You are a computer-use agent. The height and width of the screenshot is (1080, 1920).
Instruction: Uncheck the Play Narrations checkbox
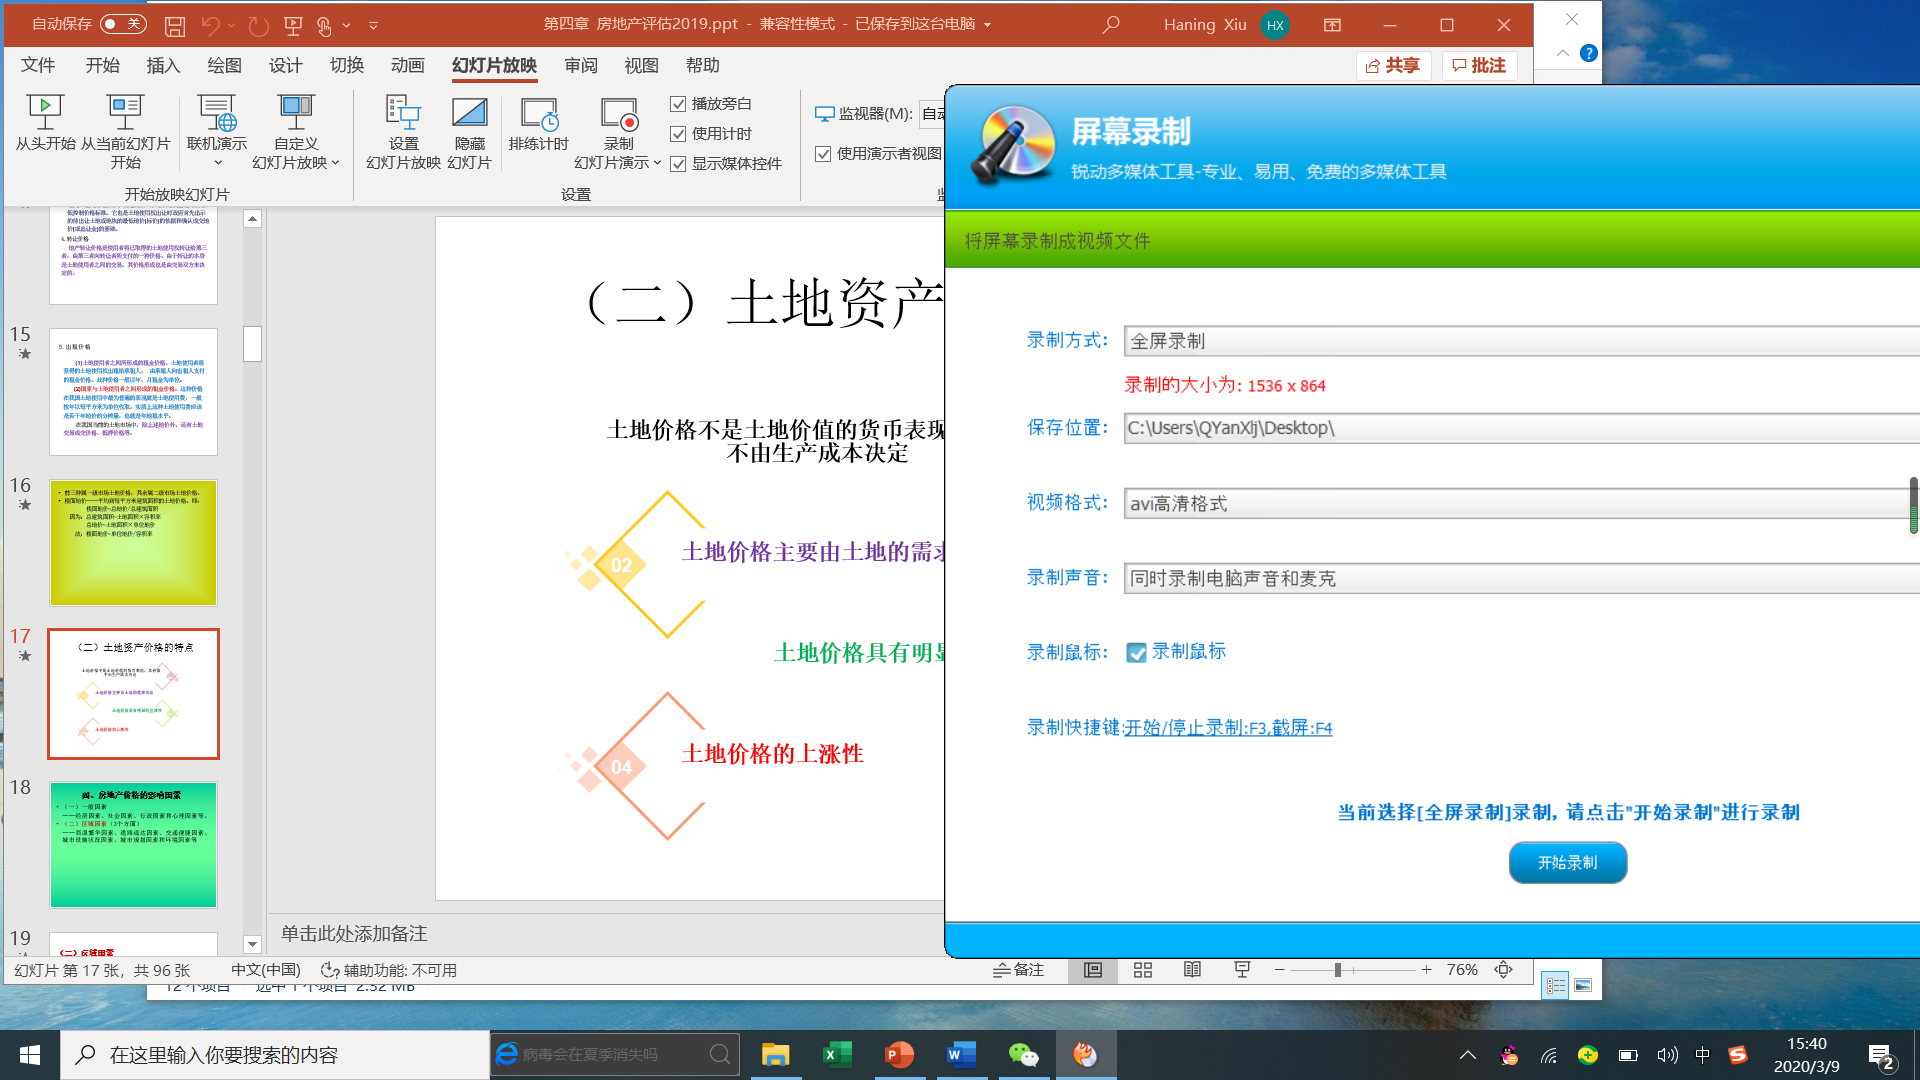coord(678,104)
